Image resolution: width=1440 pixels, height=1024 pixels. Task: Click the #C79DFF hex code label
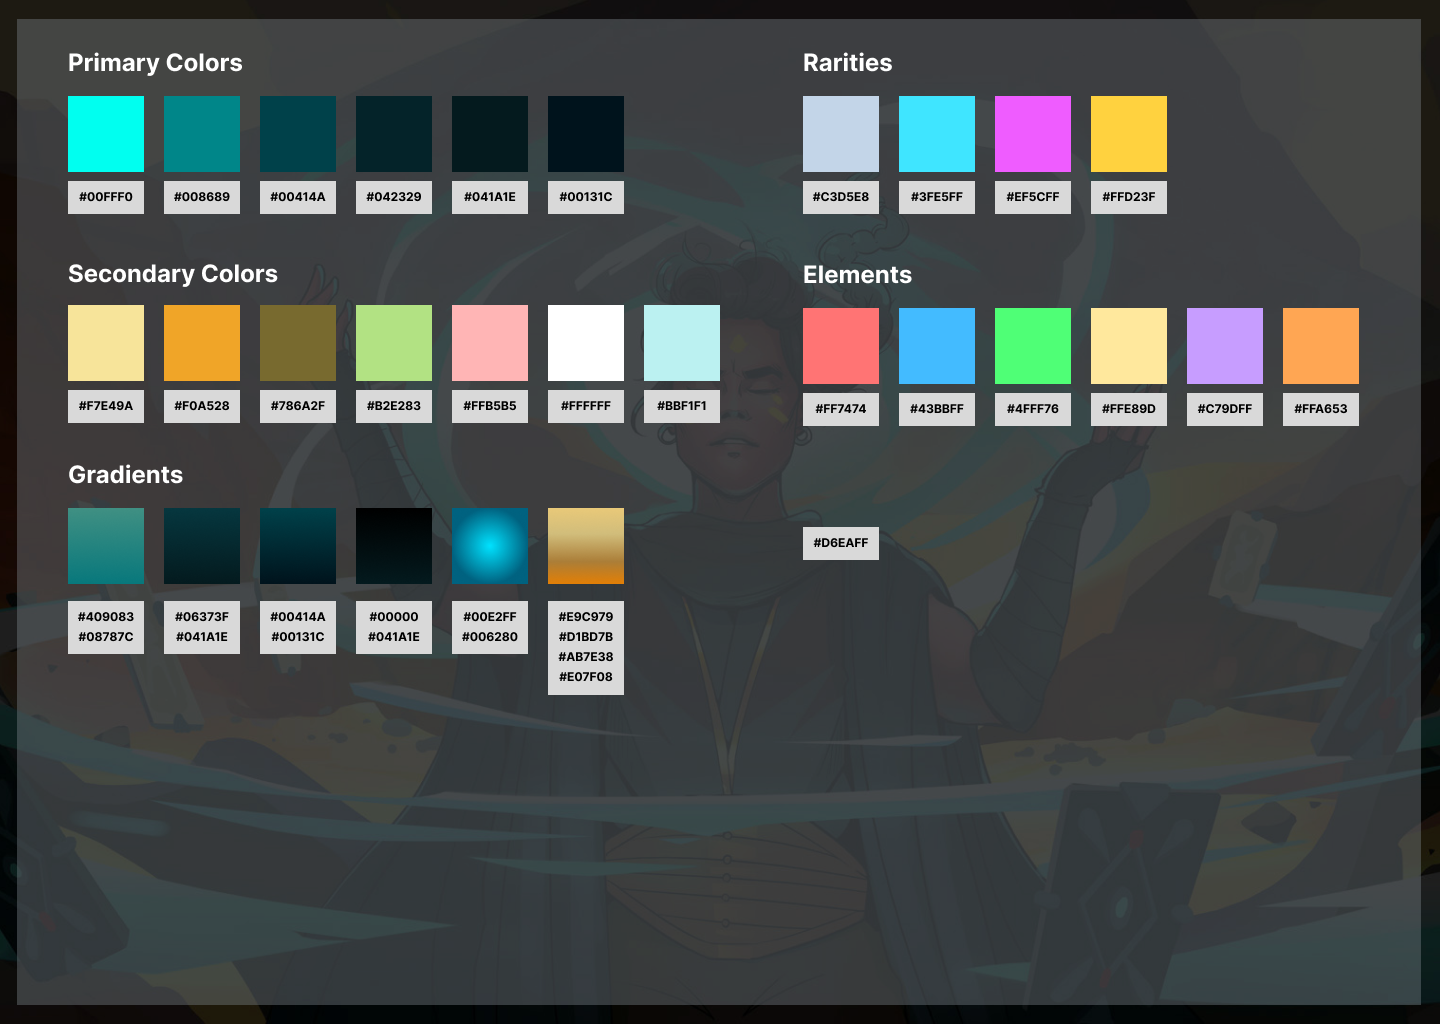1225,409
